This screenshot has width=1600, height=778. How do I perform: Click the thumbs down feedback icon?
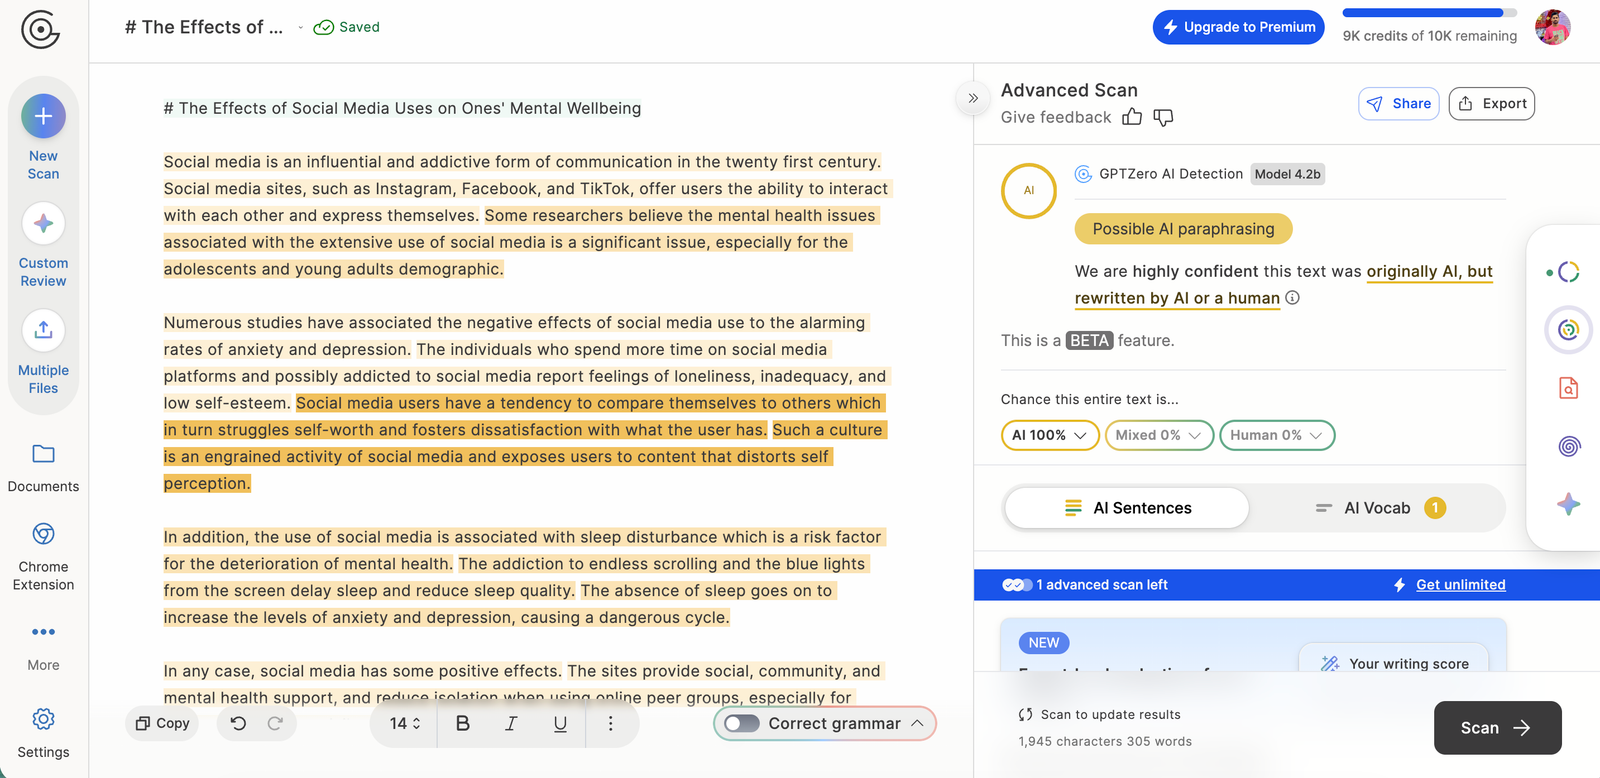click(x=1163, y=118)
